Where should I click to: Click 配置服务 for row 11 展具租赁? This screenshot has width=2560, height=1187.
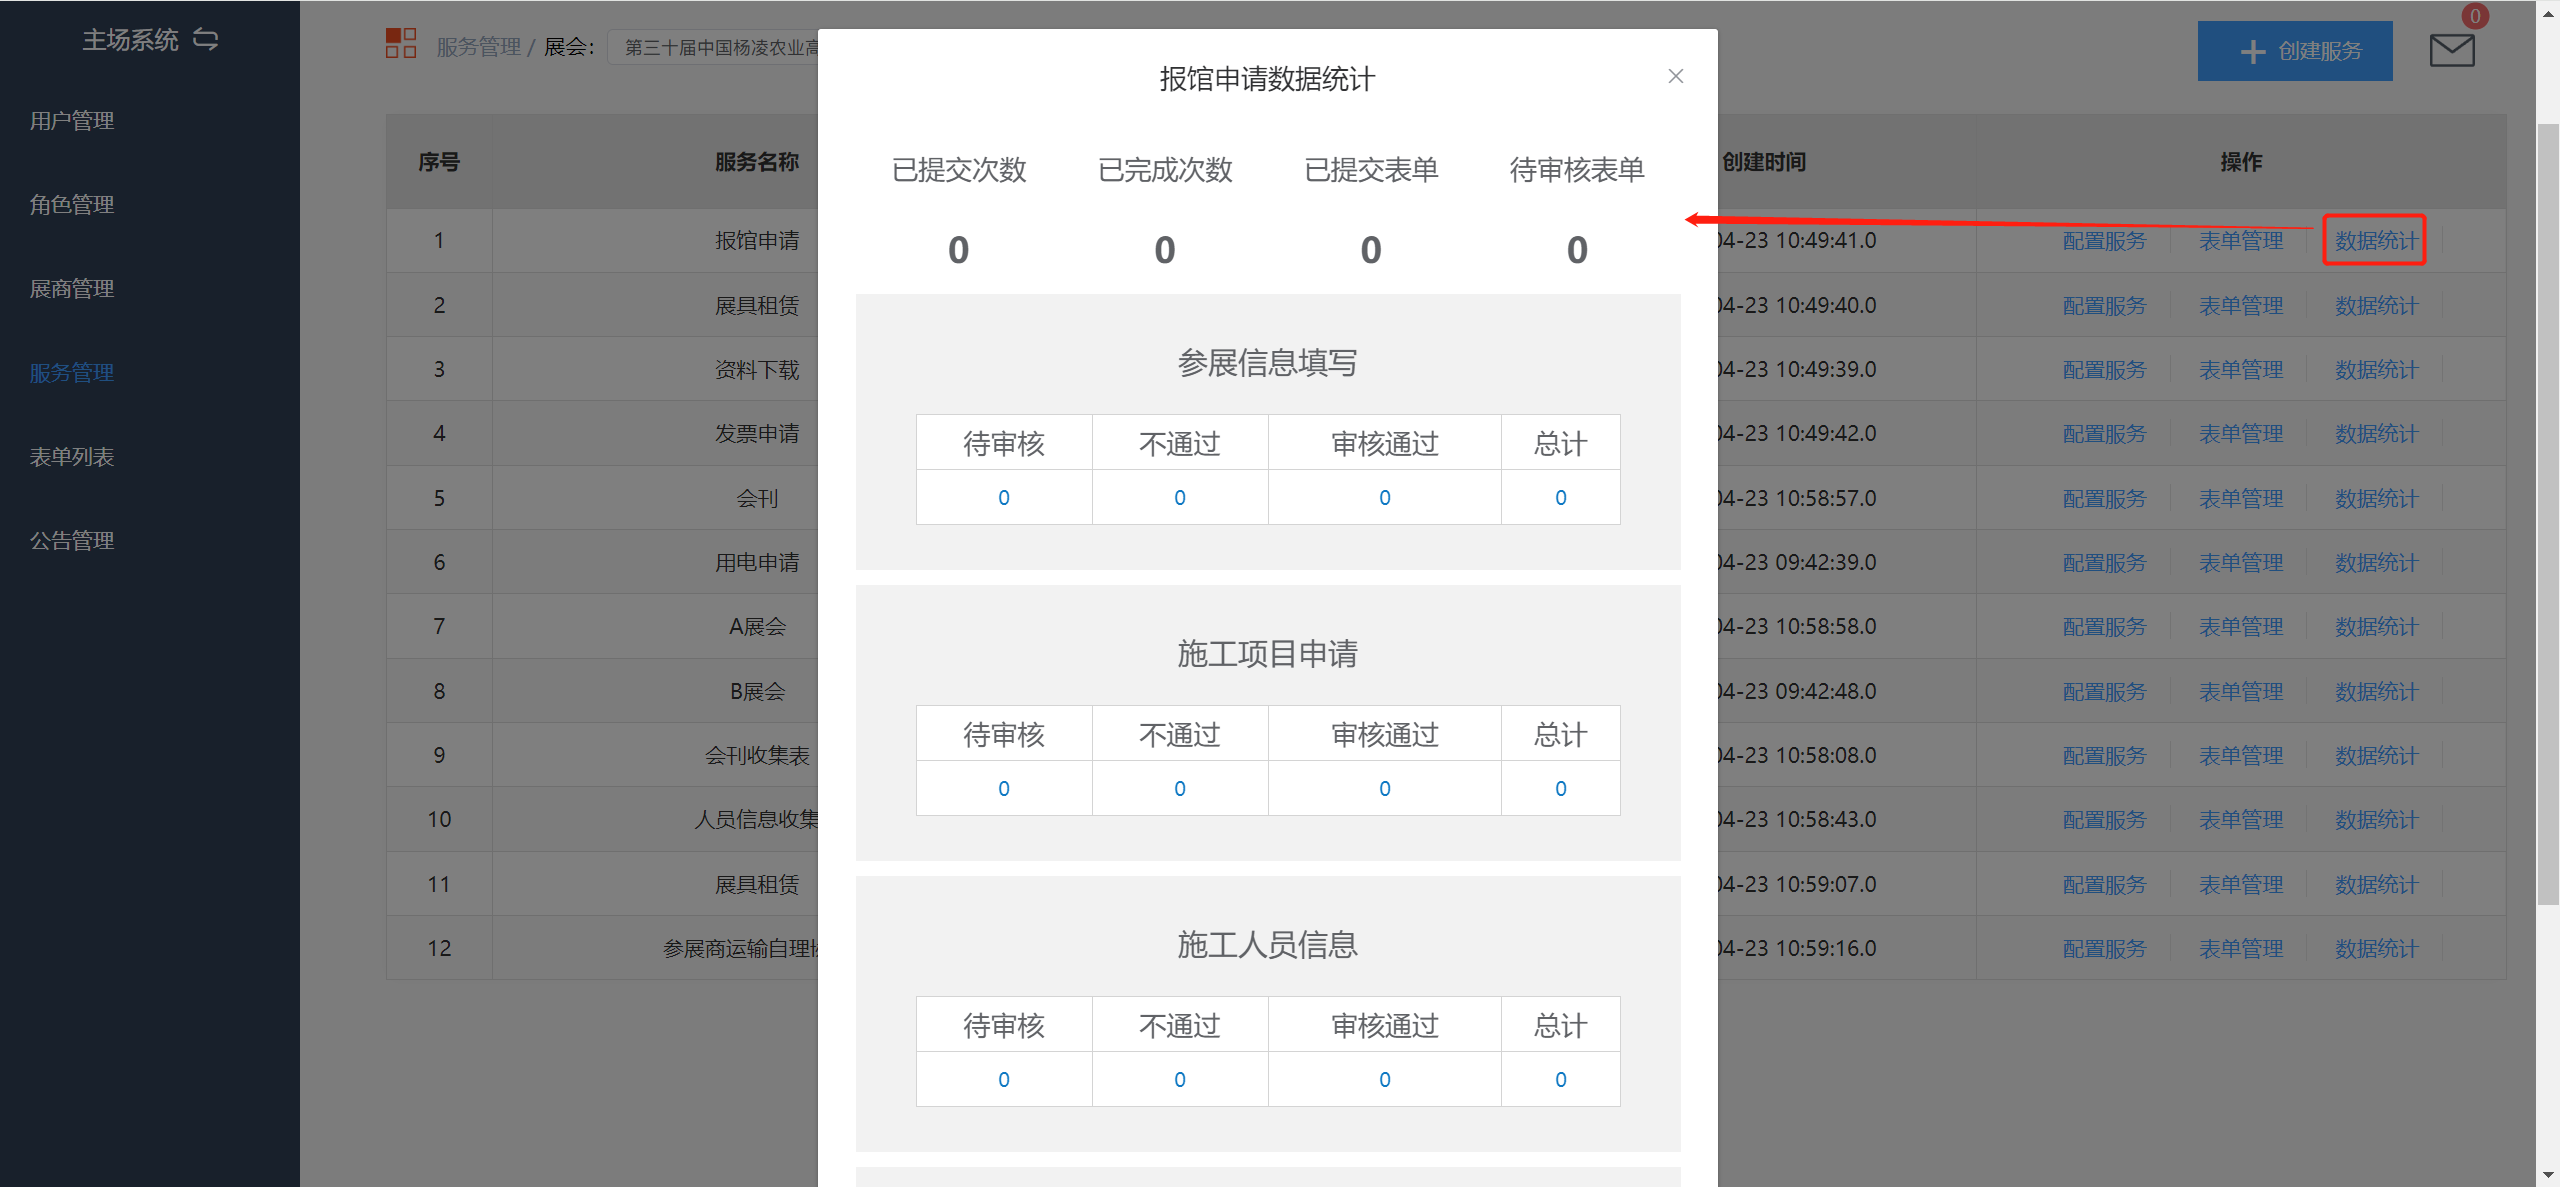pos(2104,884)
